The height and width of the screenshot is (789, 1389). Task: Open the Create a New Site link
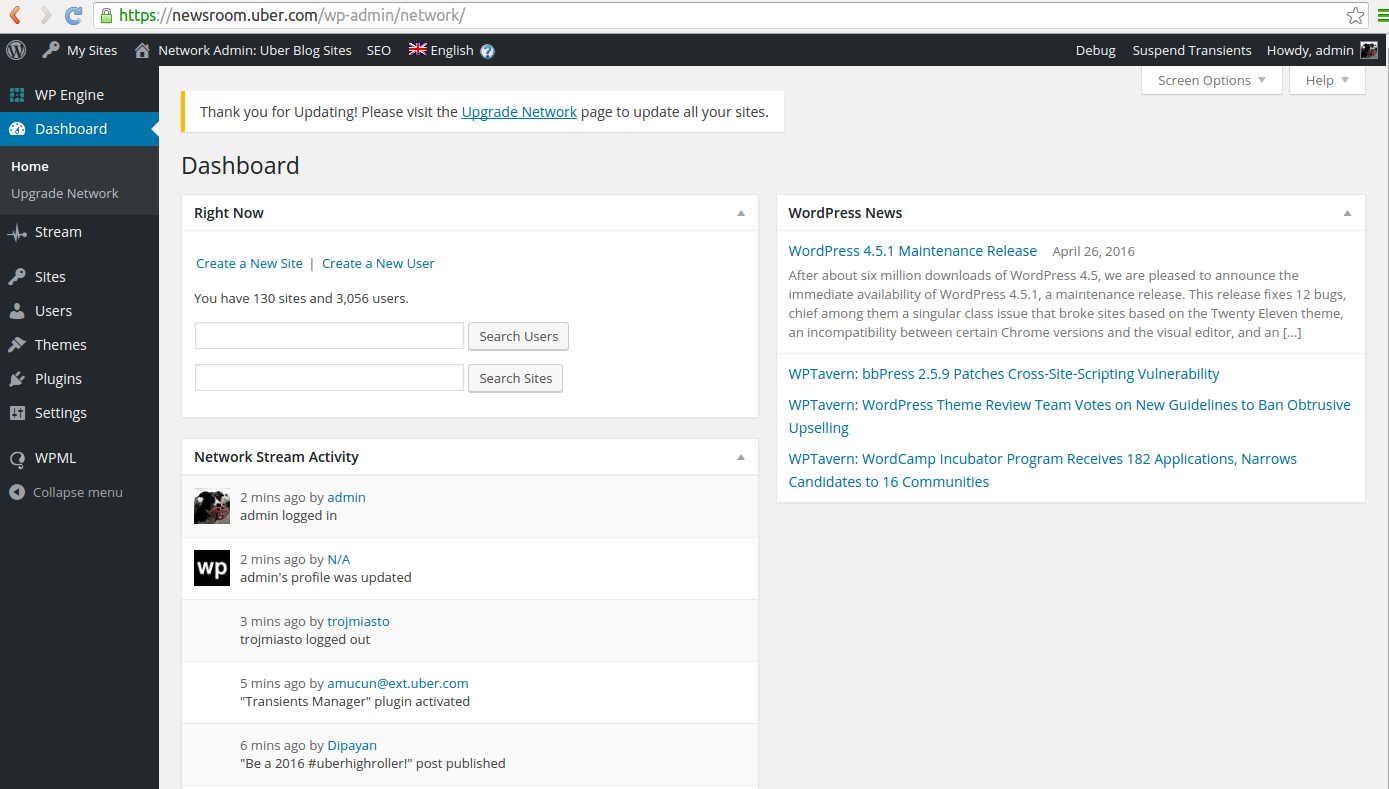249,263
